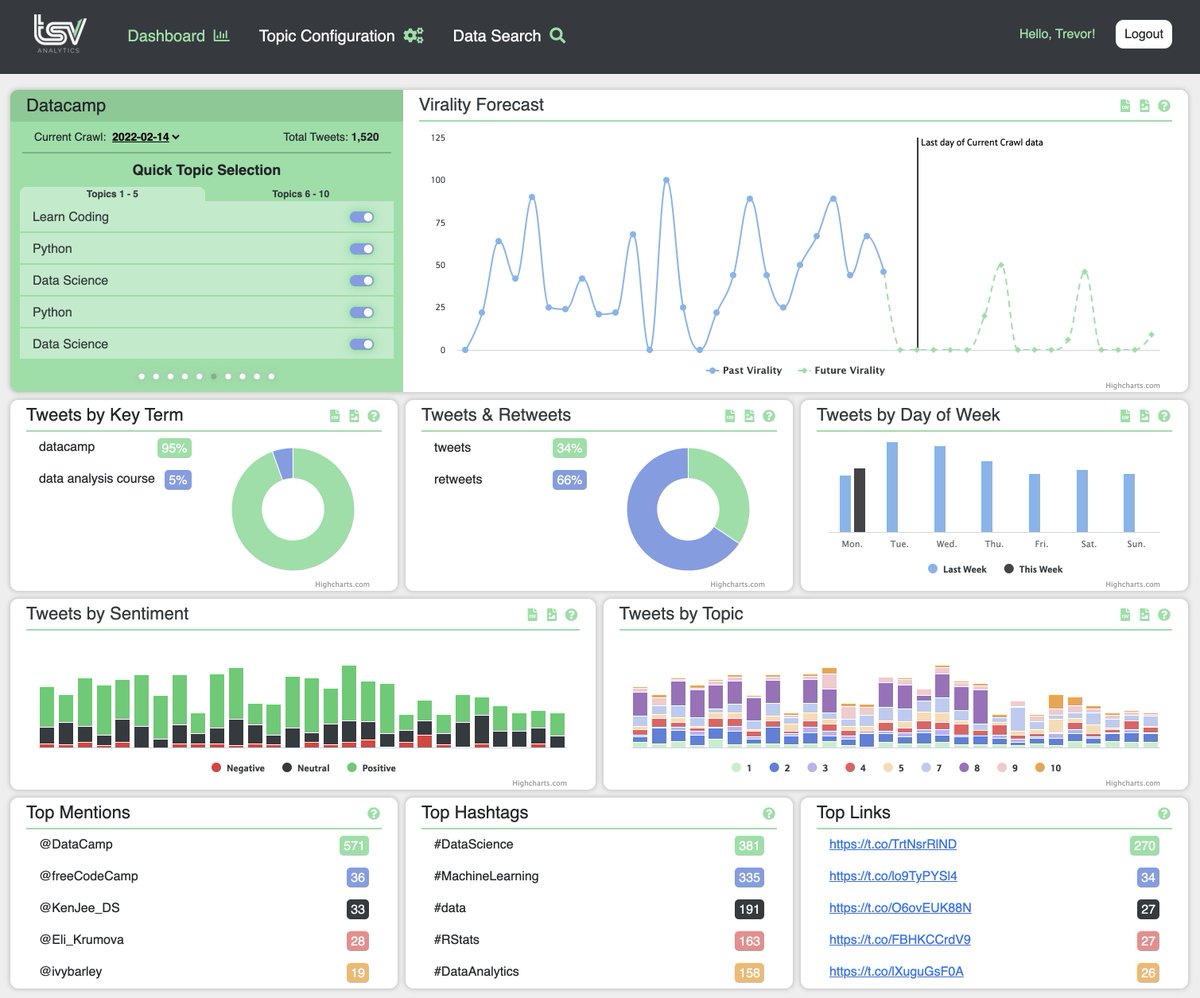This screenshot has height=998, width=1200.
Task: Download Virality Forecast data as CSV
Action: [x=1125, y=106]
